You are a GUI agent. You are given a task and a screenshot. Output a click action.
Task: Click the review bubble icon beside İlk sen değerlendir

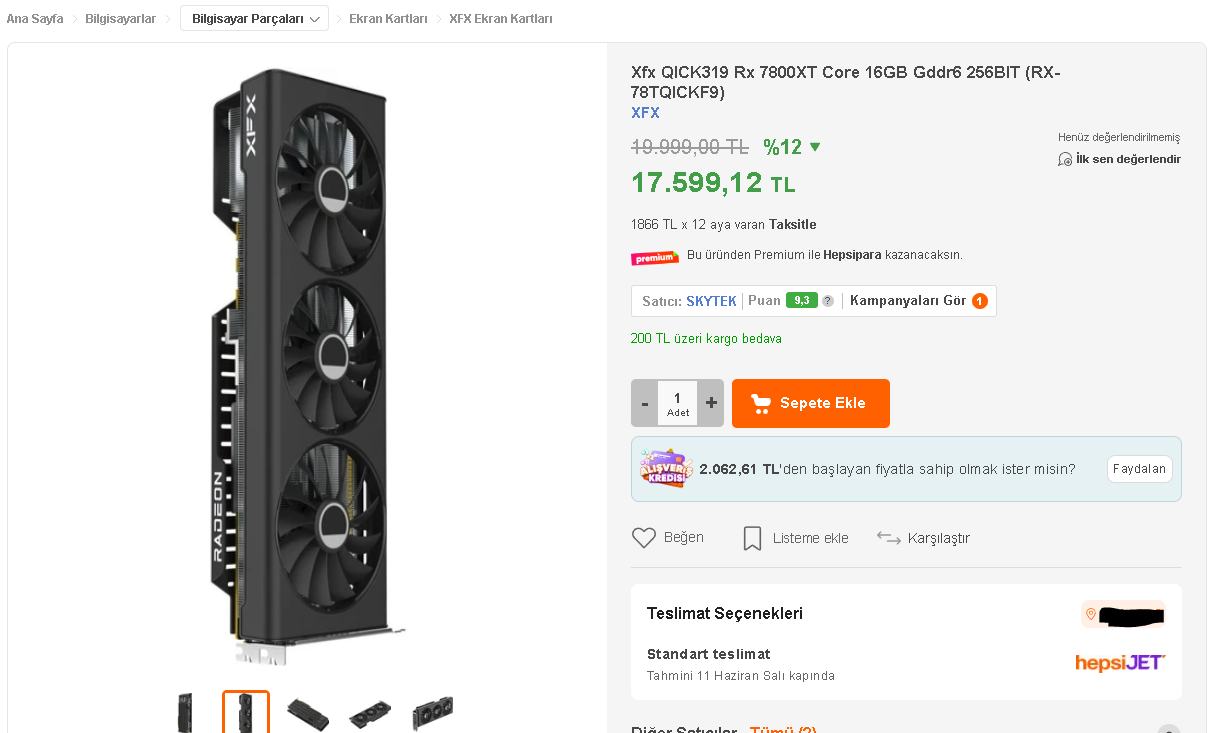(1065, 159)
